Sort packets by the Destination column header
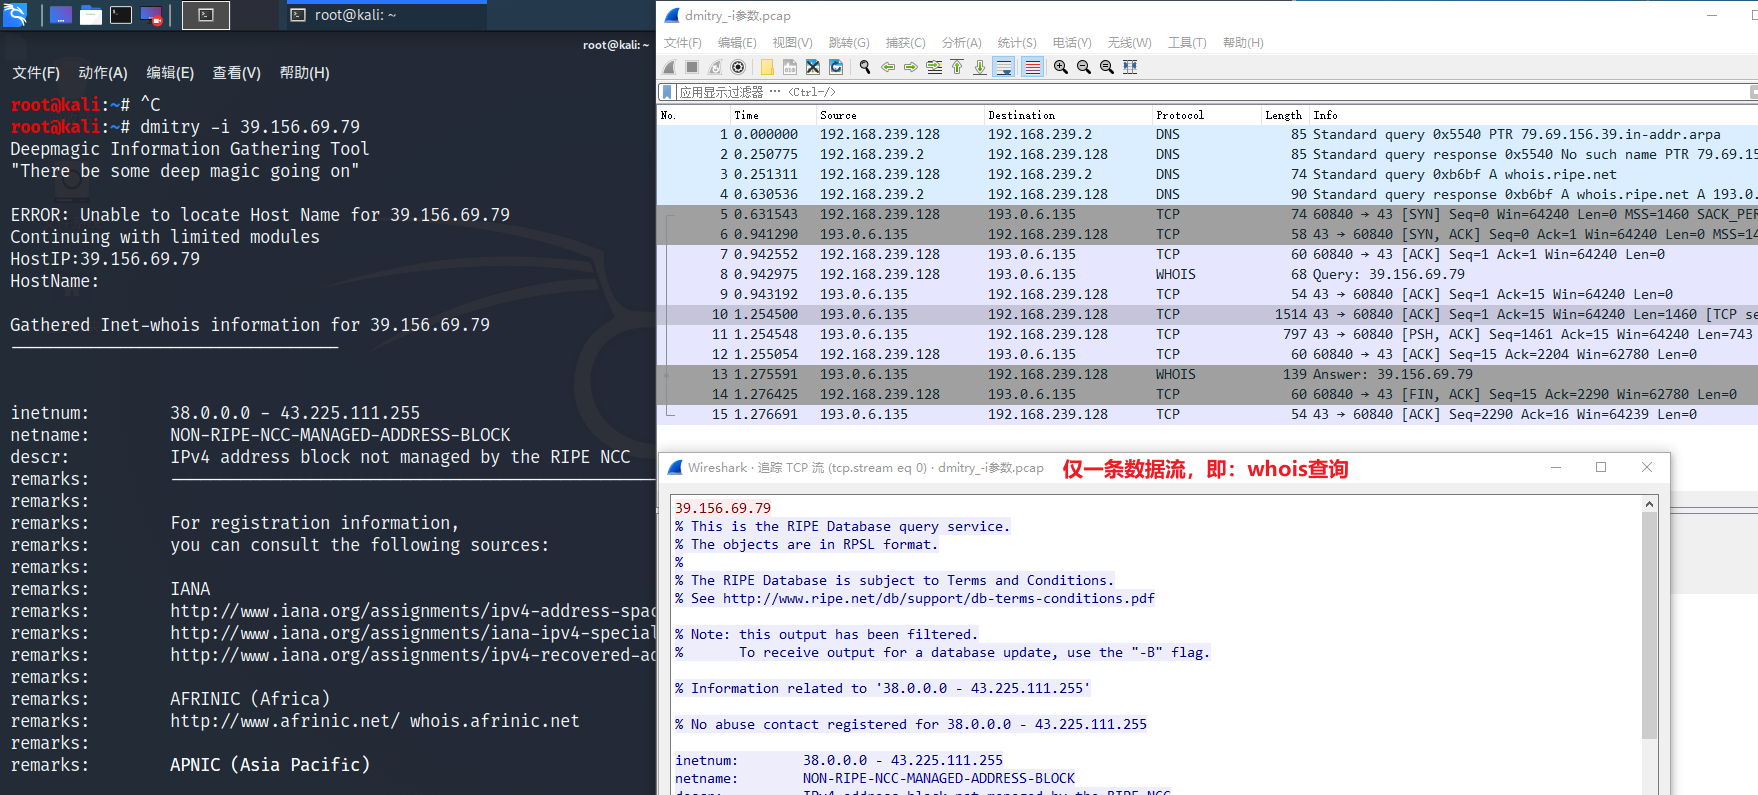Viewport: 1758px width, 795px height. pyautogui.click(x=1067, y=115)
